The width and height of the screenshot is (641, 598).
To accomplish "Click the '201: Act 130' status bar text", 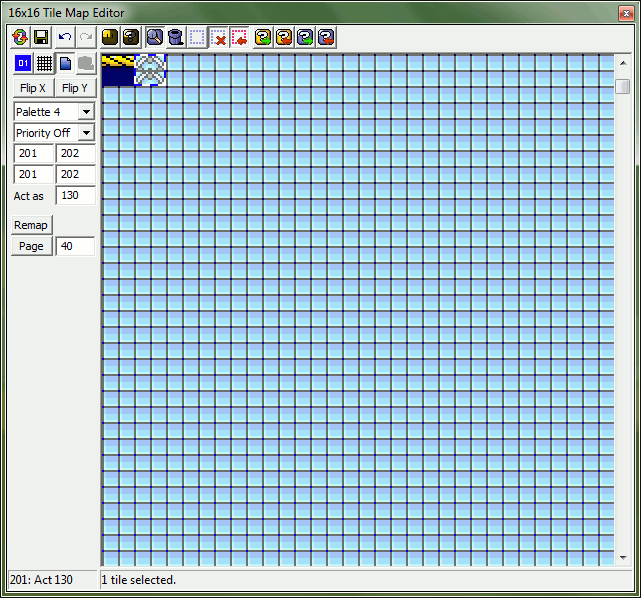I will tap(41, 580).
